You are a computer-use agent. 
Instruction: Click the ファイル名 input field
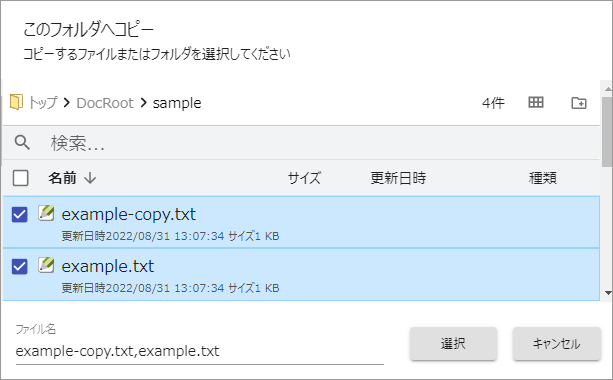click(199, 351)
